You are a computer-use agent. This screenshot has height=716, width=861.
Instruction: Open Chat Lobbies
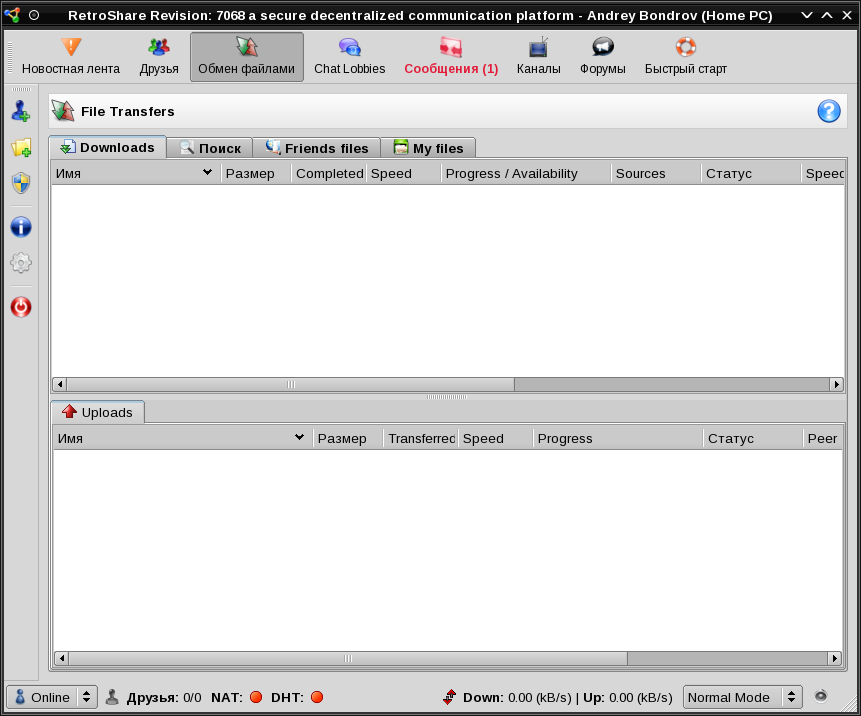[349, 57]
